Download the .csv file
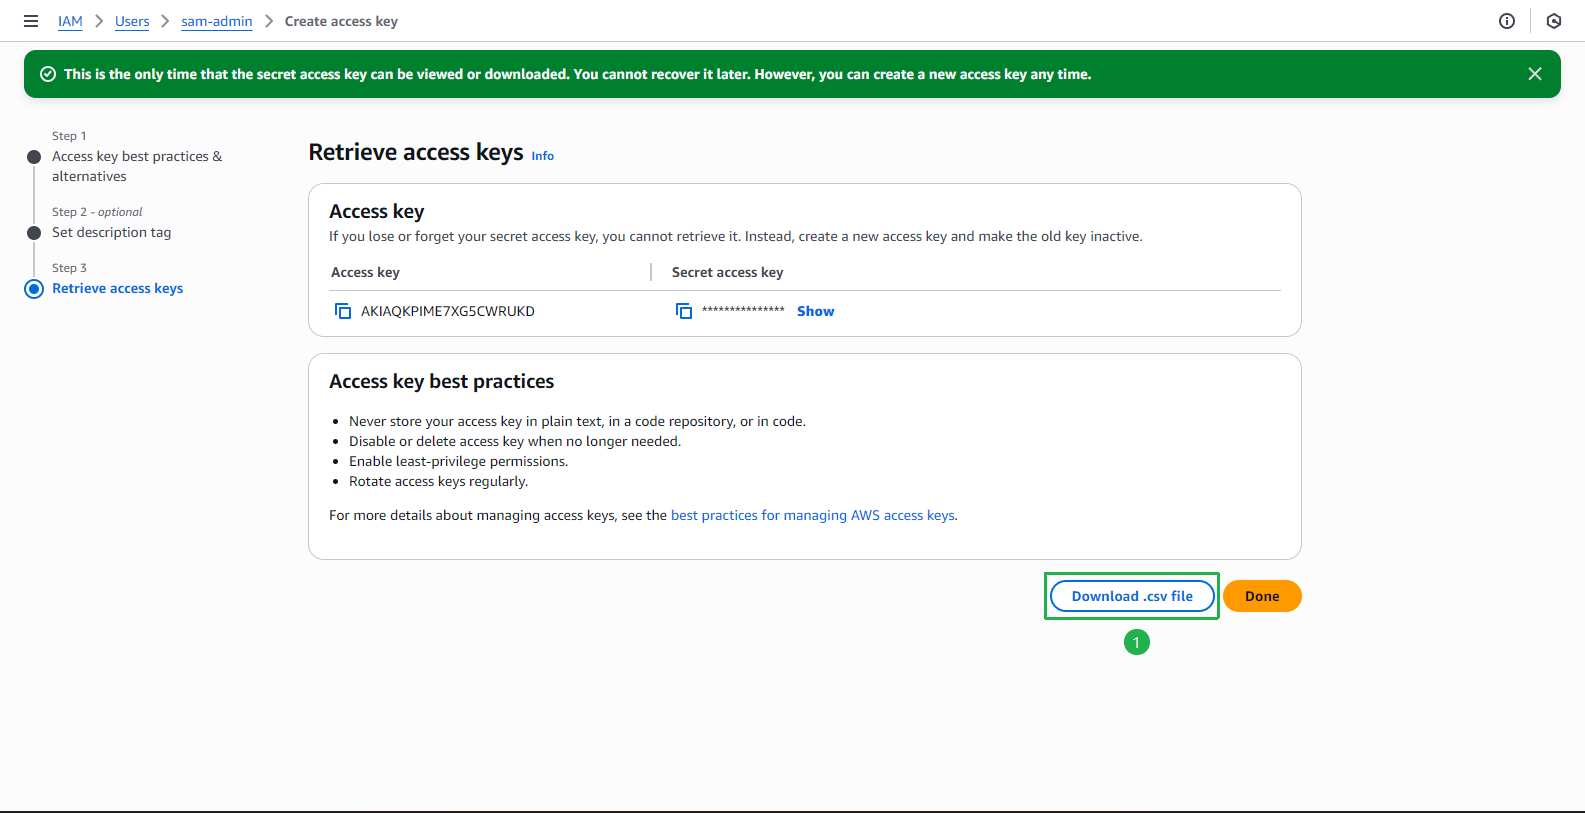Image resolution: width=1585 pixels, height=813 pixels. point(1132,596)
